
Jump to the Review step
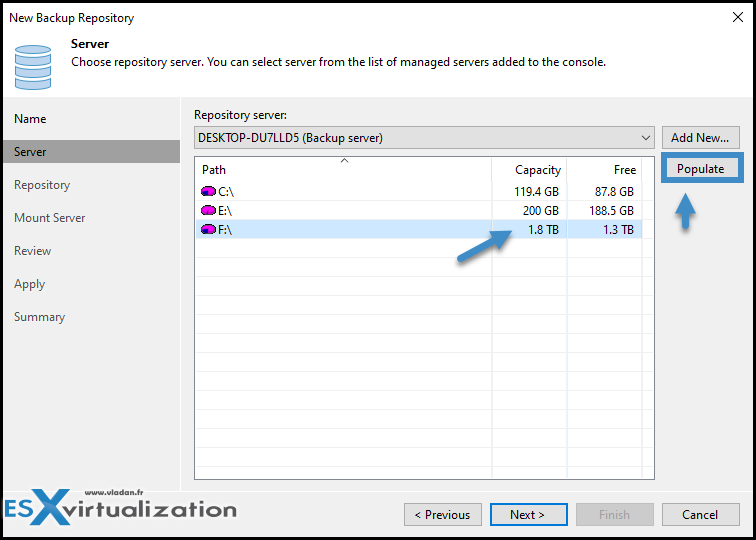pos(32,251)
